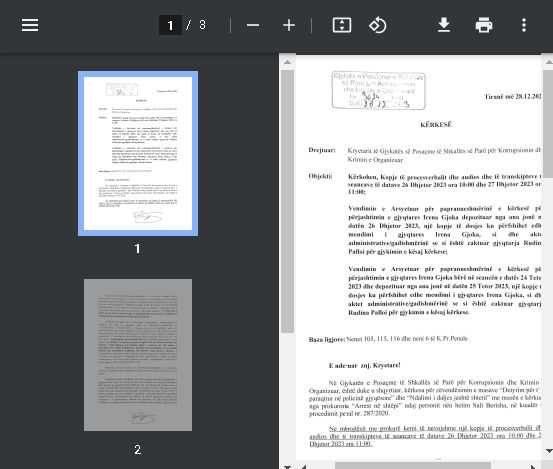Click the court stamp on the page
The width and height of the screenshot is (553, 469).
pos(378,90)
